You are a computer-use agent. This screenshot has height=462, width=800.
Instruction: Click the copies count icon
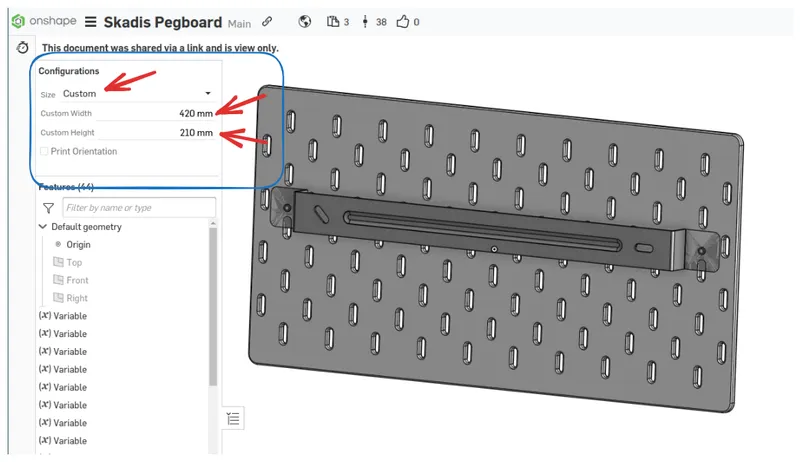click(334, 22)
